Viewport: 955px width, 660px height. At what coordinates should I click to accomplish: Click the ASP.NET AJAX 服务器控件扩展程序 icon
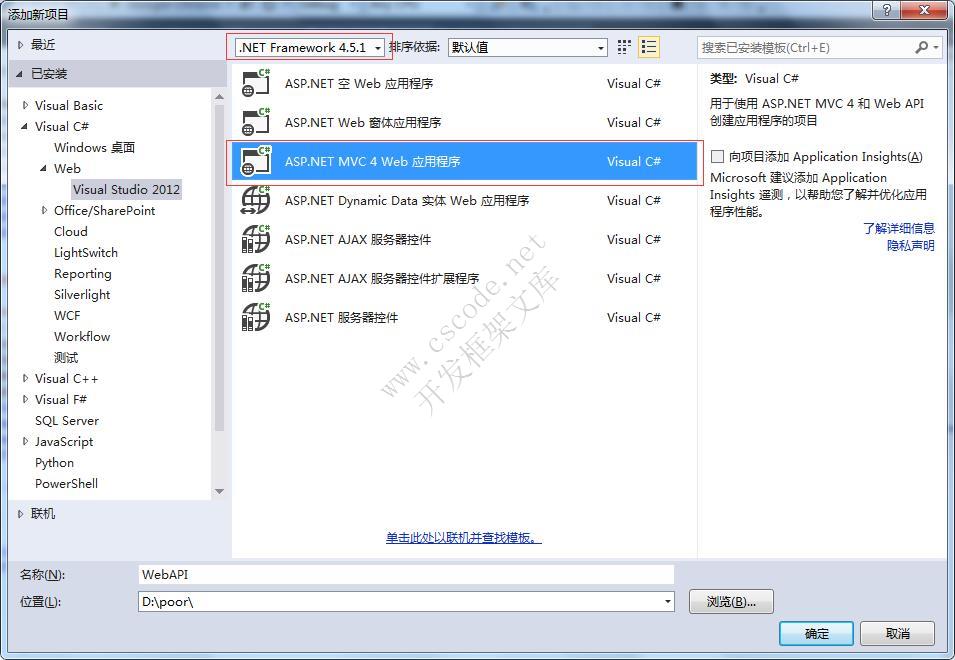tap(256, 278)
